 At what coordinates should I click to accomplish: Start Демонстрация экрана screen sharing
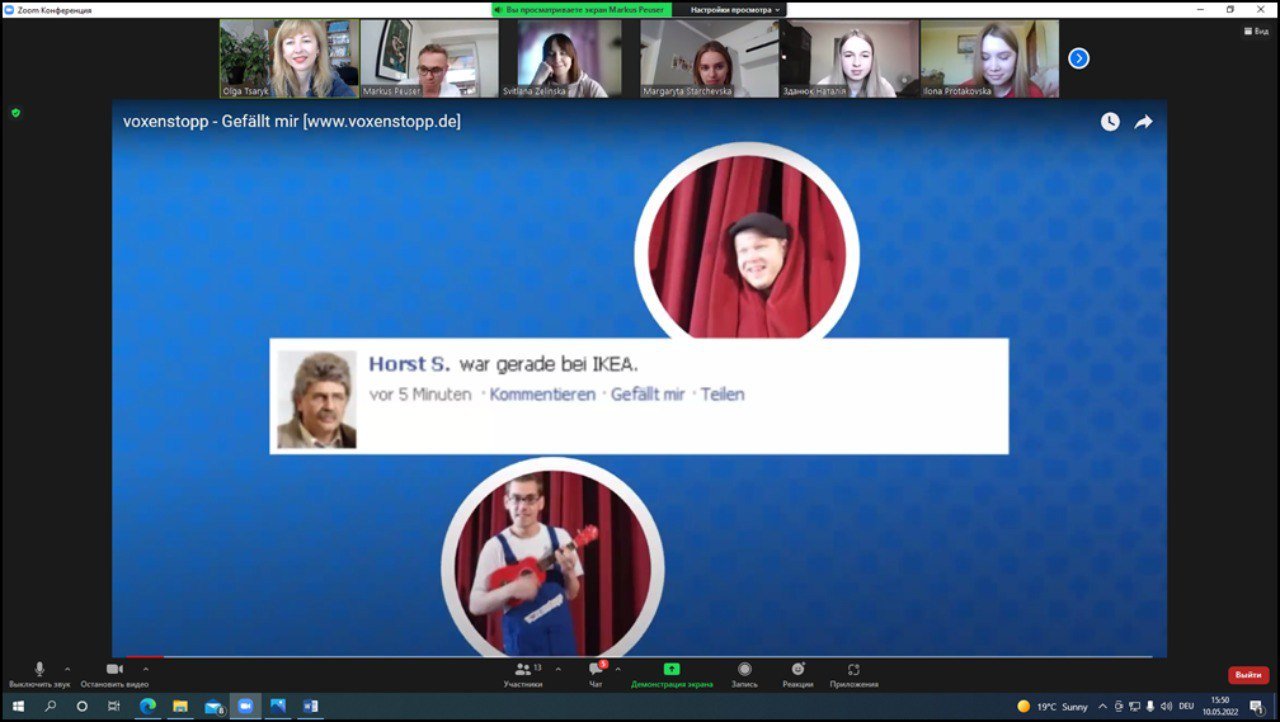672,675
